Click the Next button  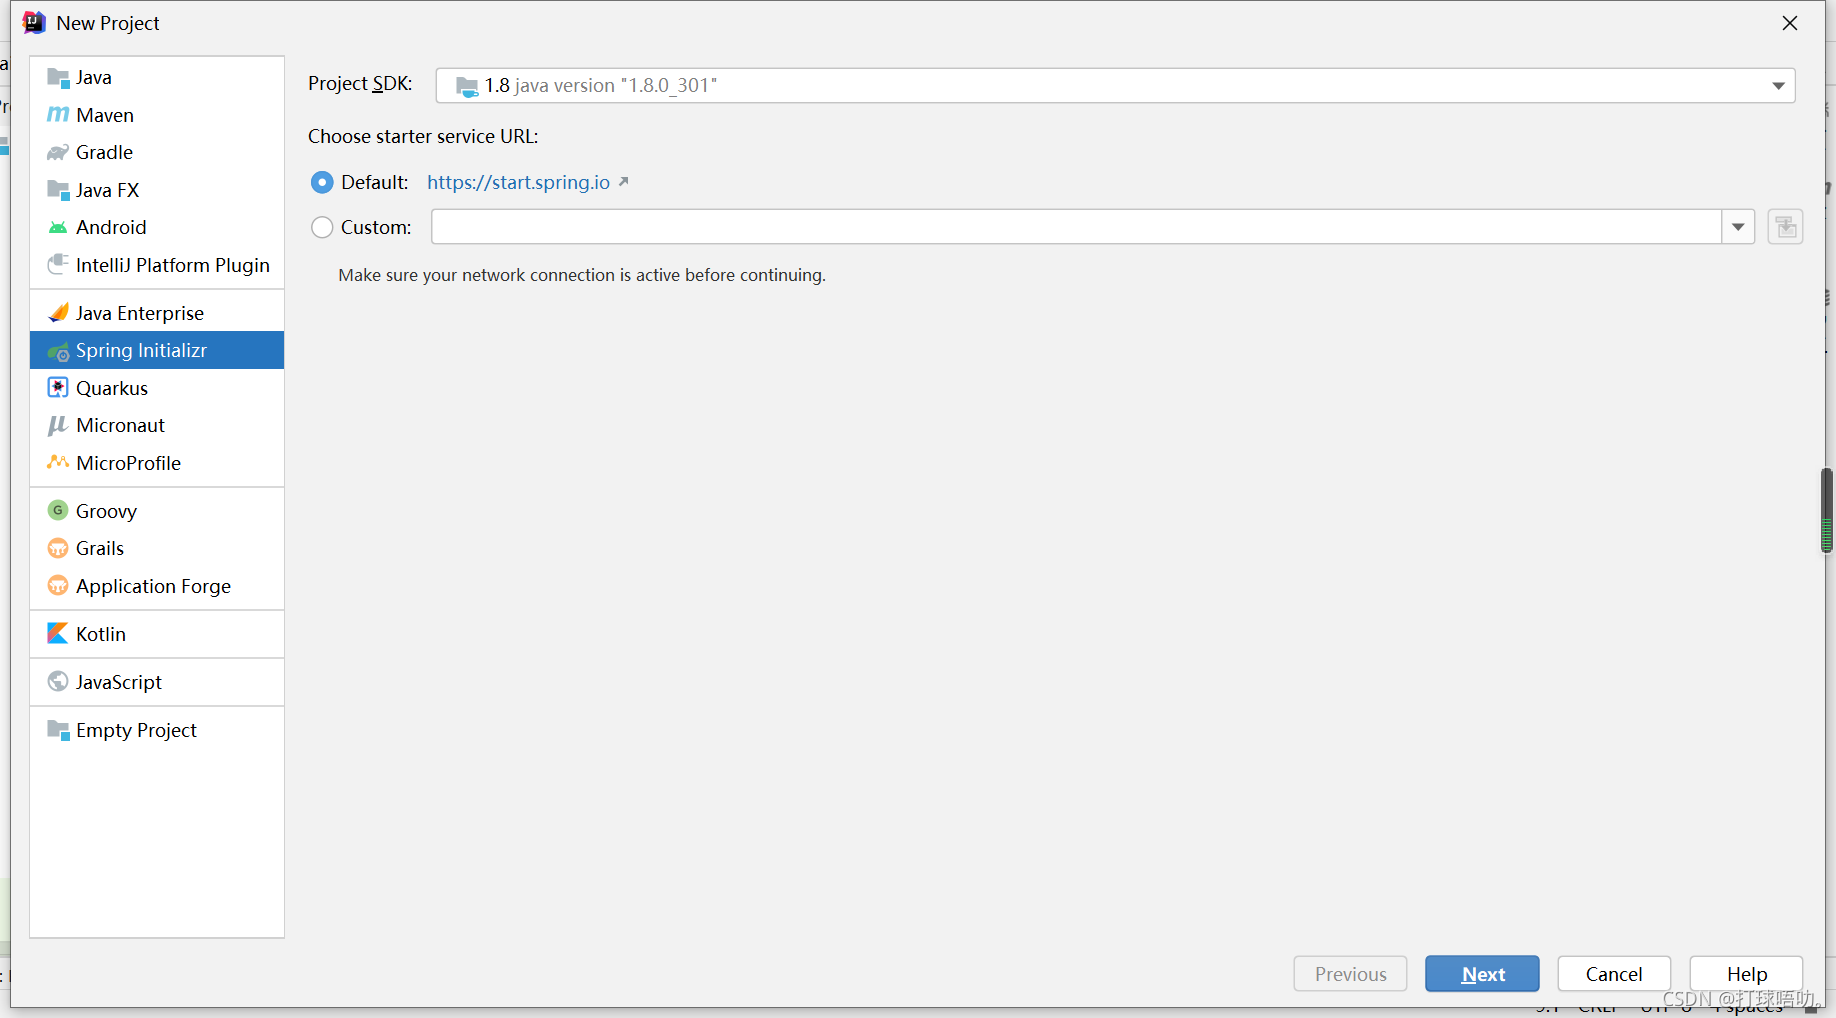(1482, 973)
